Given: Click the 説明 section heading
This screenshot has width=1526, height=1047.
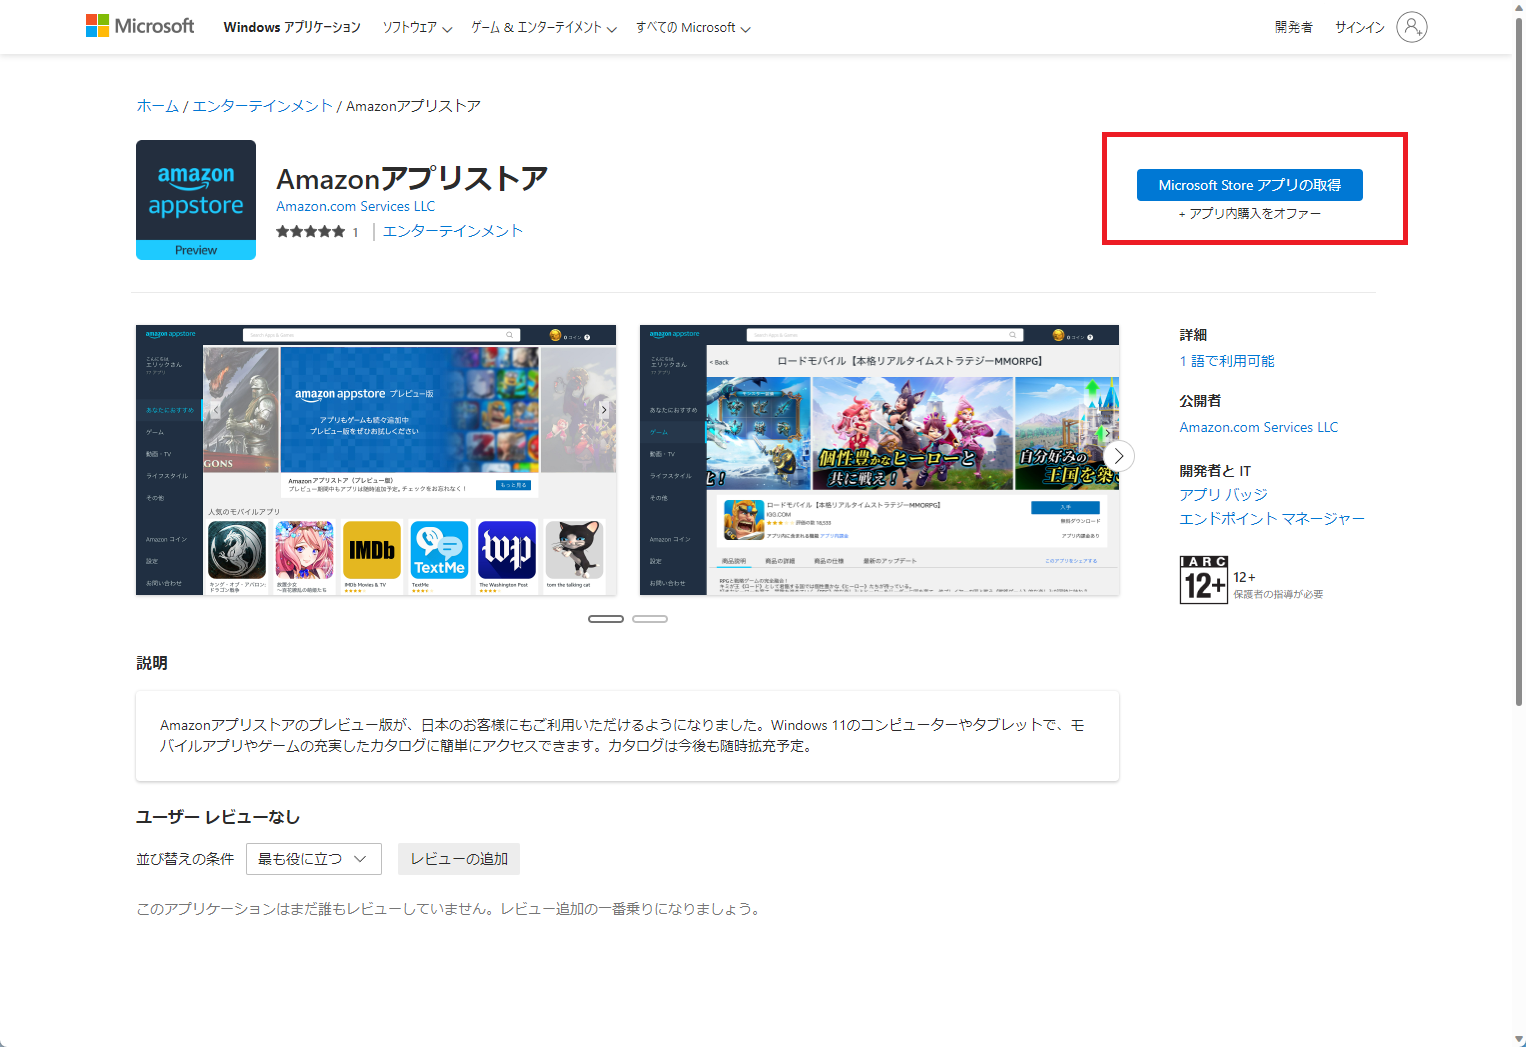Looking at the screenshot, I should (152, 663).
